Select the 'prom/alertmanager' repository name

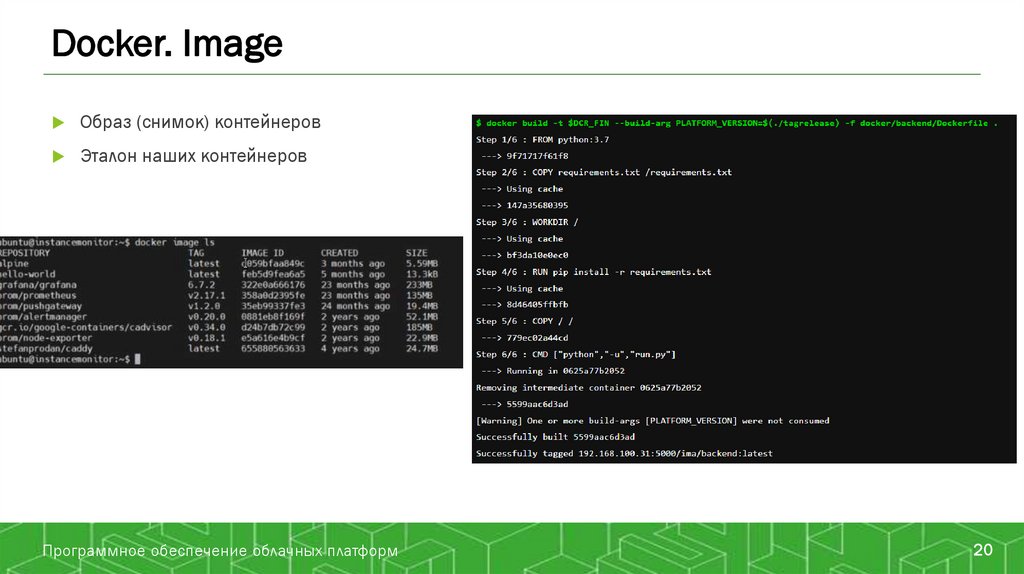click(43, 317)
